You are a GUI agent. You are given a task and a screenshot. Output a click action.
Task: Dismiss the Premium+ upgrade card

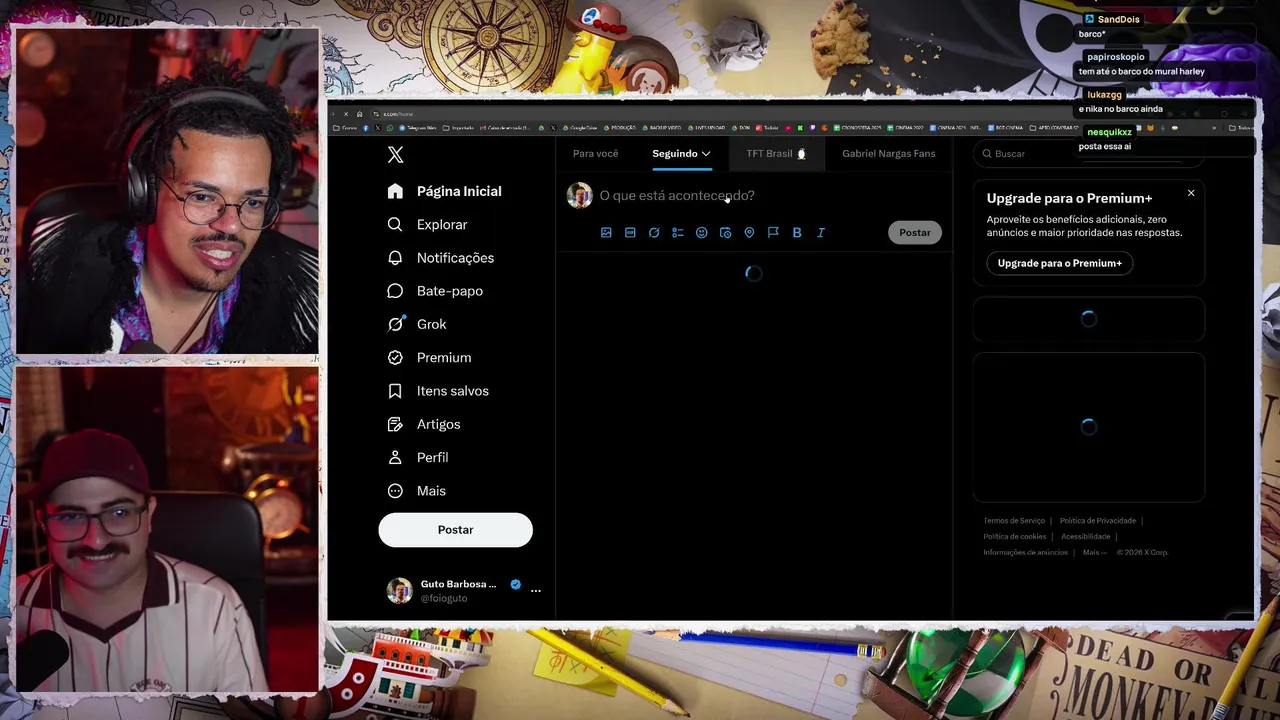click(1191, 193)
